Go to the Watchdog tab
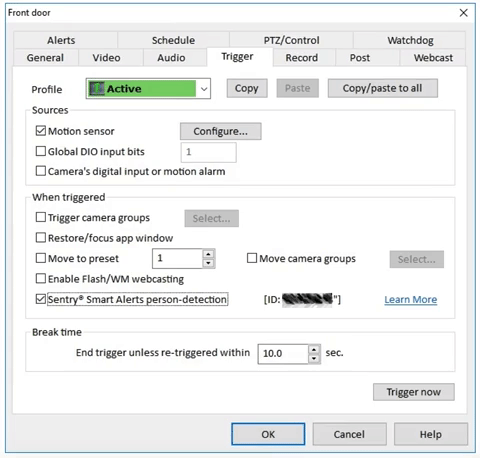The width and height of the screenshot is (480, 458). [410, 40]
